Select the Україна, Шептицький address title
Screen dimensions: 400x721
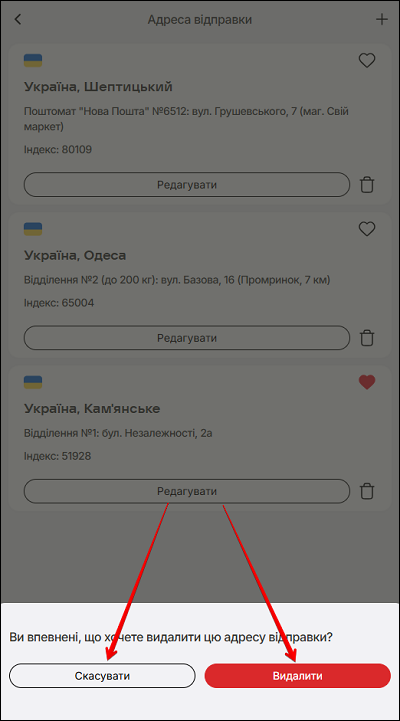tap(98, 86)
